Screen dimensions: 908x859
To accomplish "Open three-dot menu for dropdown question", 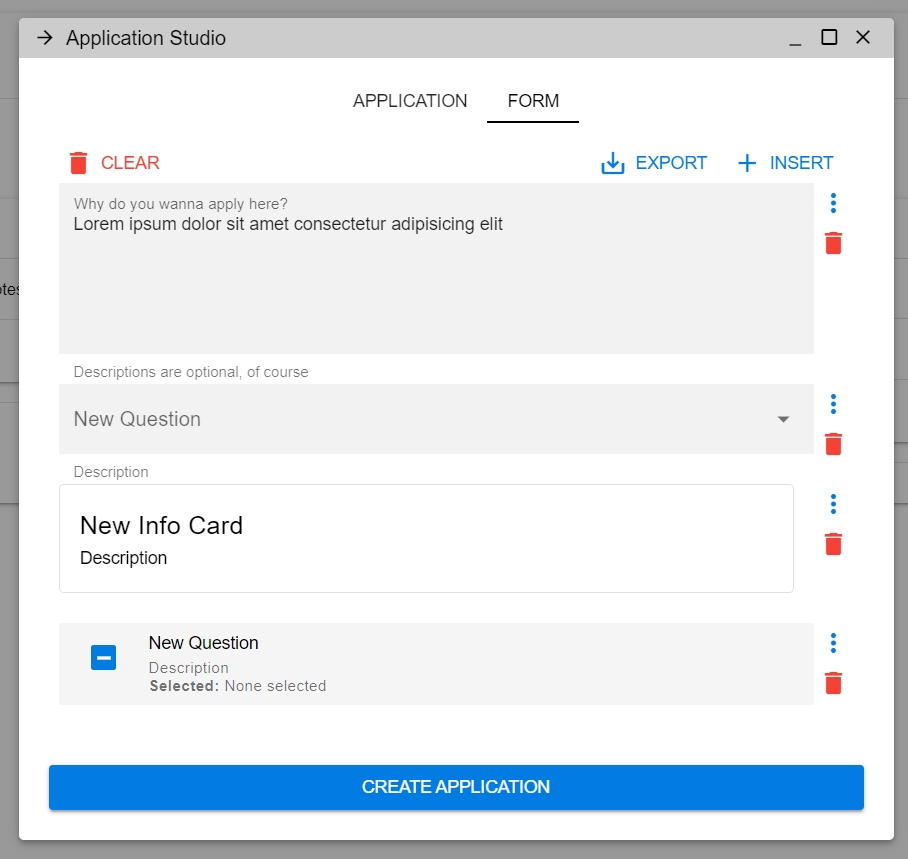I will [833, 404].
